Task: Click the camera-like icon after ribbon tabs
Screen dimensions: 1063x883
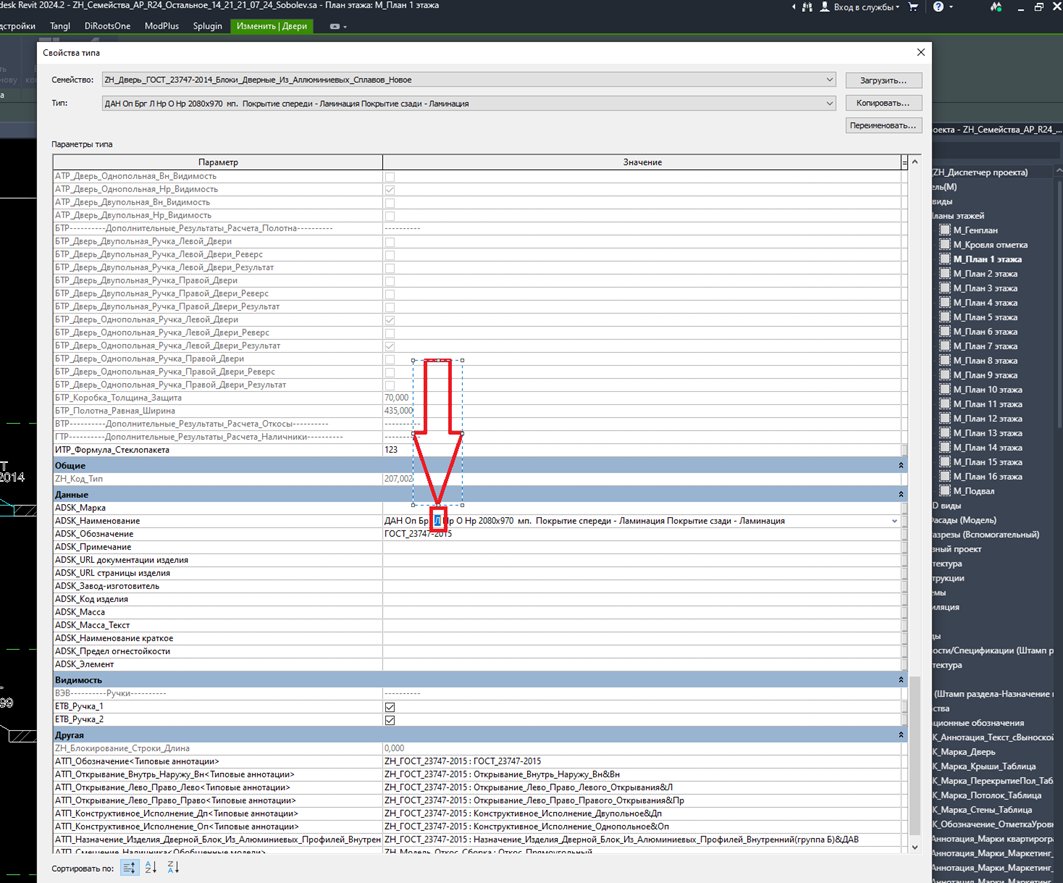Action: 334,26
